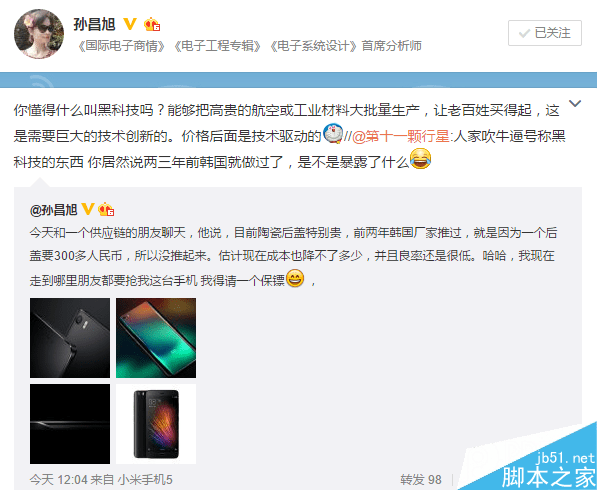Open the @孙昌旭 quoted author link
Image resolution: width=597 pixels, height=490 pixels.
coord(54,210)
